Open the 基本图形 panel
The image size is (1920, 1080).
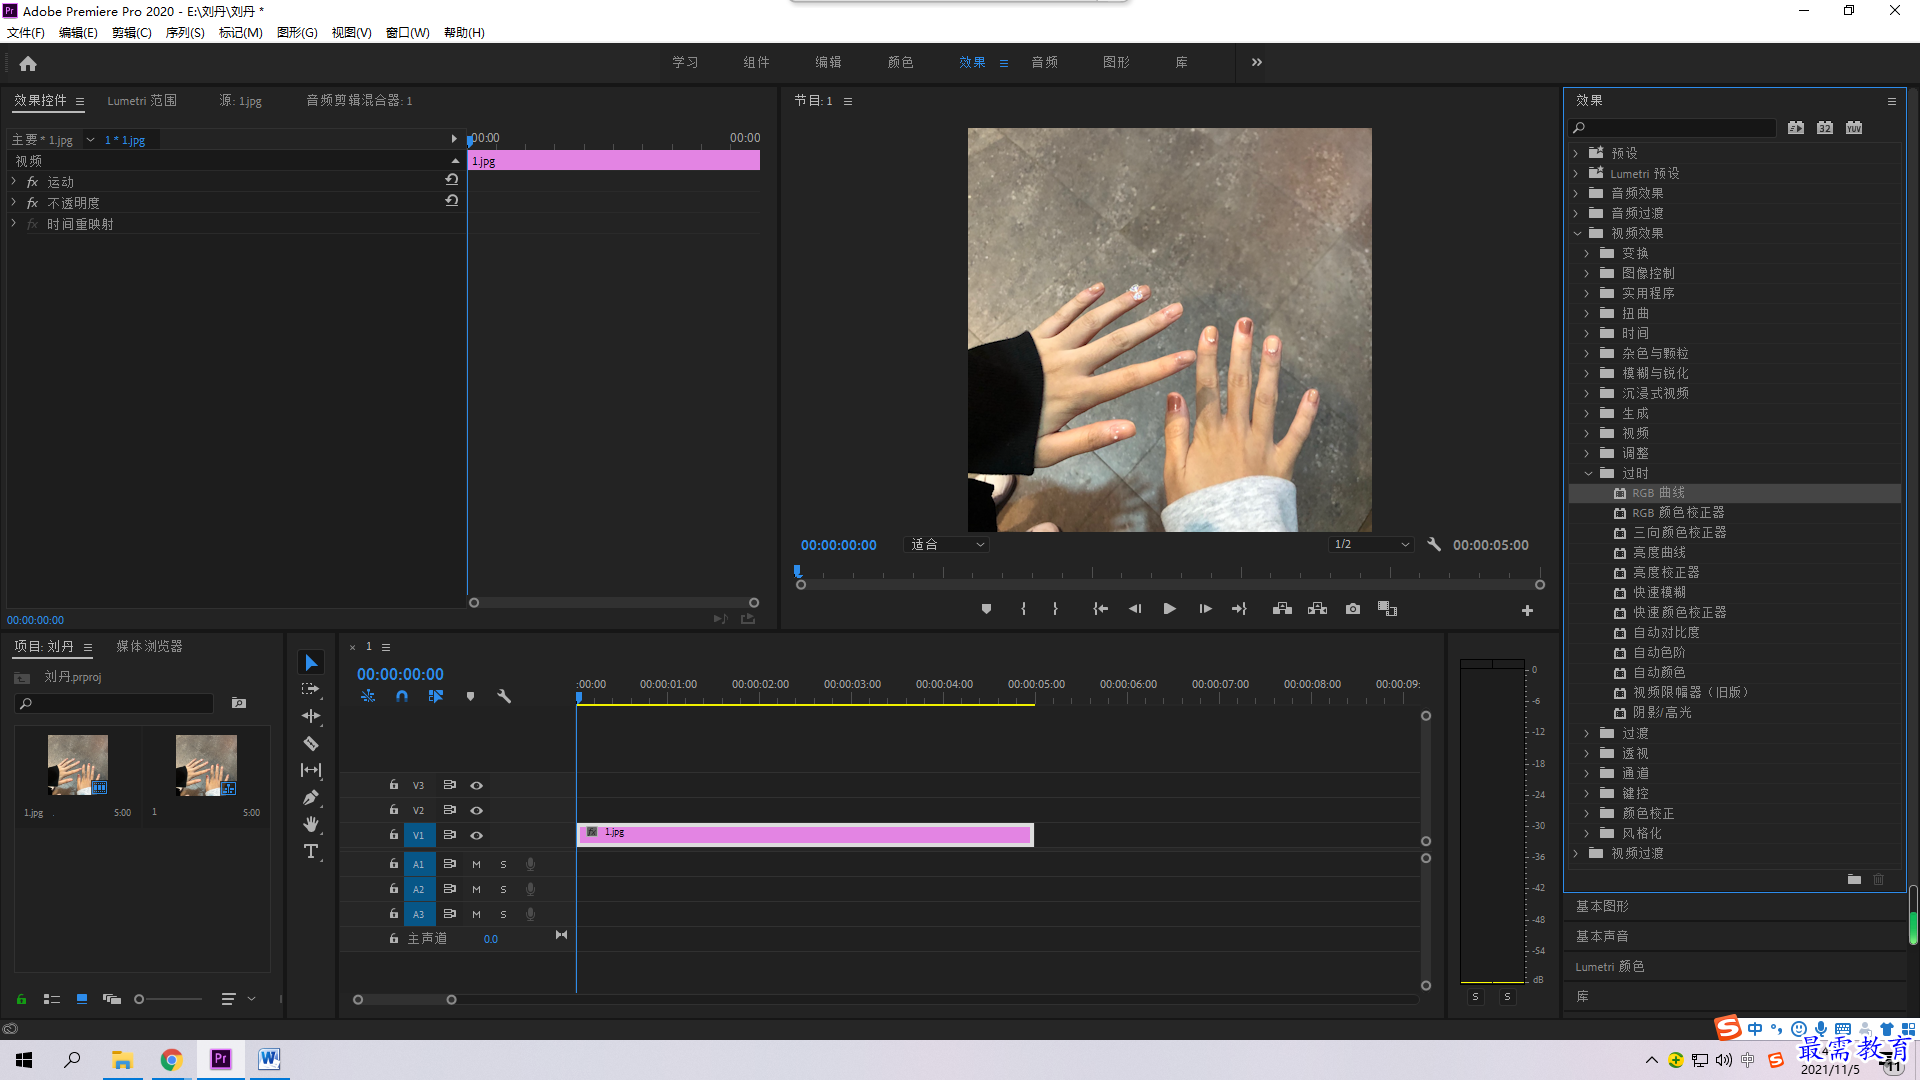point(1602,906)
